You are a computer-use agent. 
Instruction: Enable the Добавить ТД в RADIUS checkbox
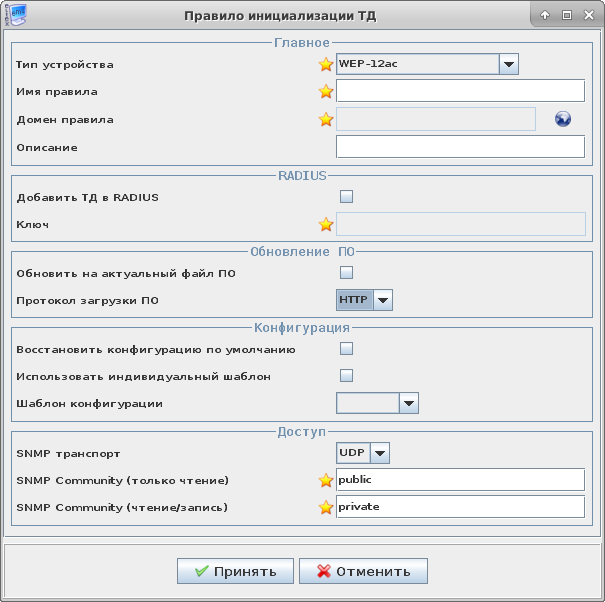(347, 197)
